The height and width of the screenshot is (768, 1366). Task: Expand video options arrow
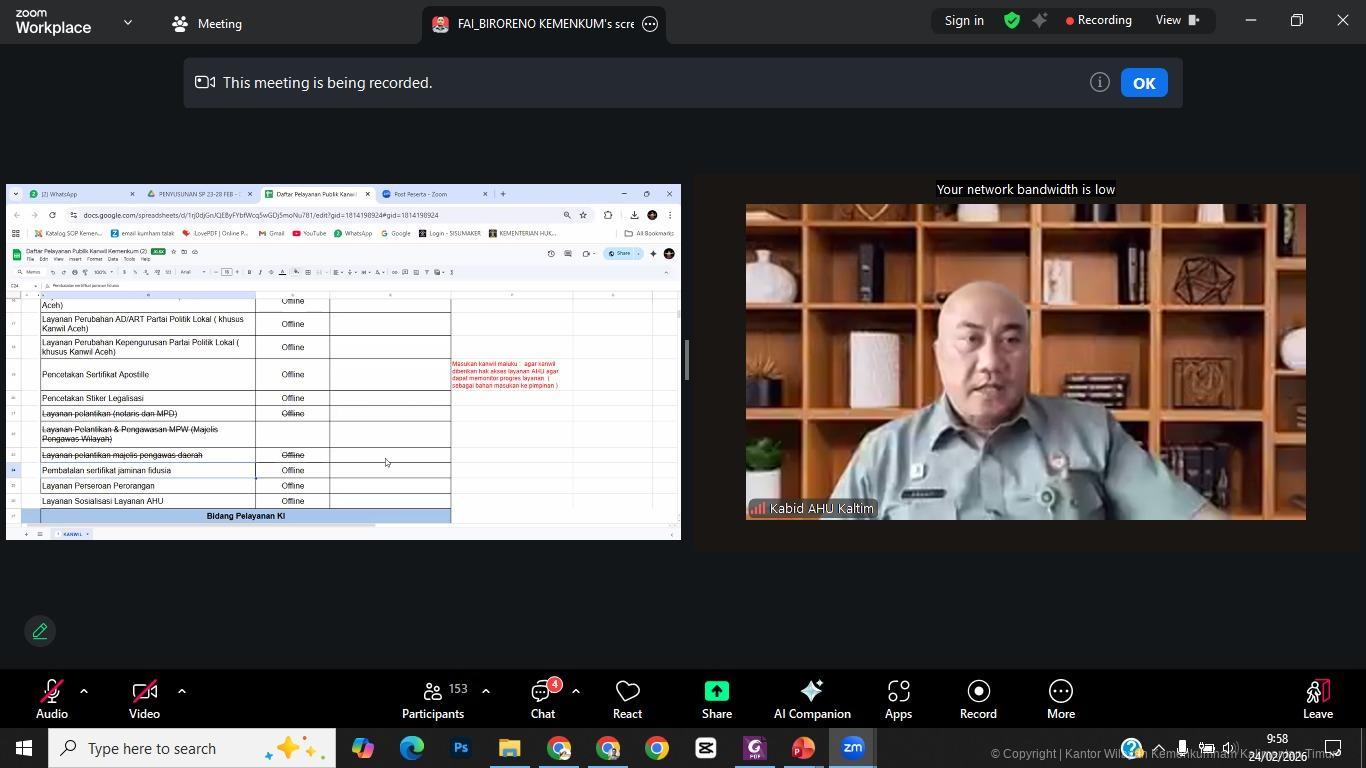coord(181,690)
